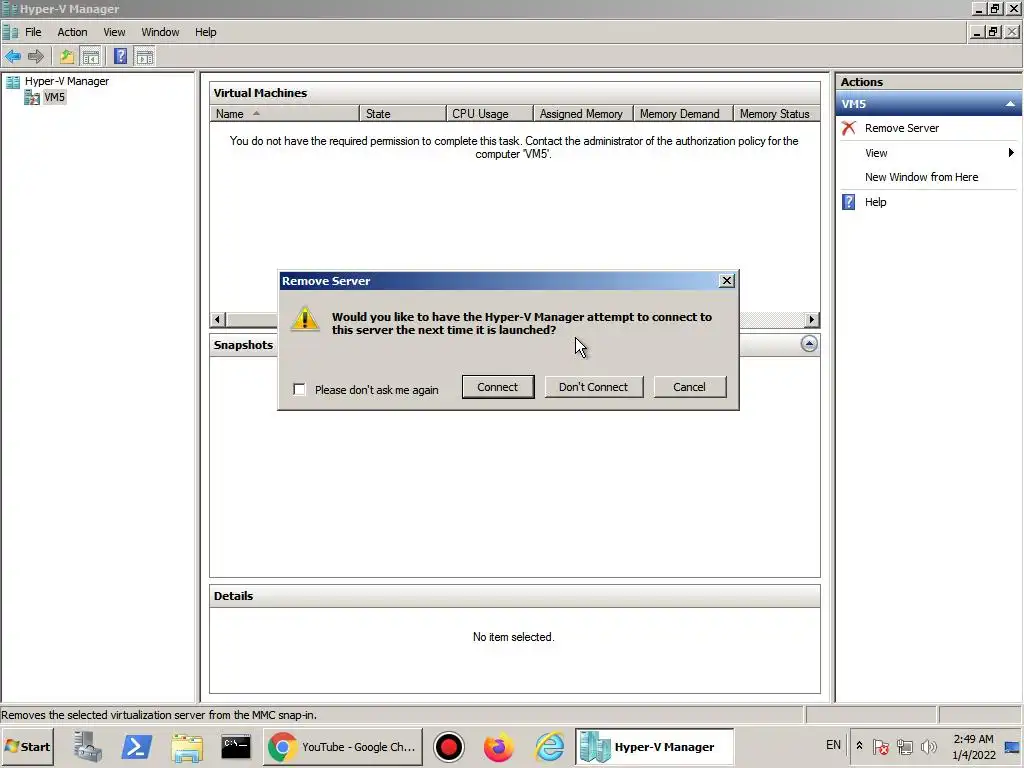Open the View menu
The width and height of the screenshot is (1024, 768).
114,32
